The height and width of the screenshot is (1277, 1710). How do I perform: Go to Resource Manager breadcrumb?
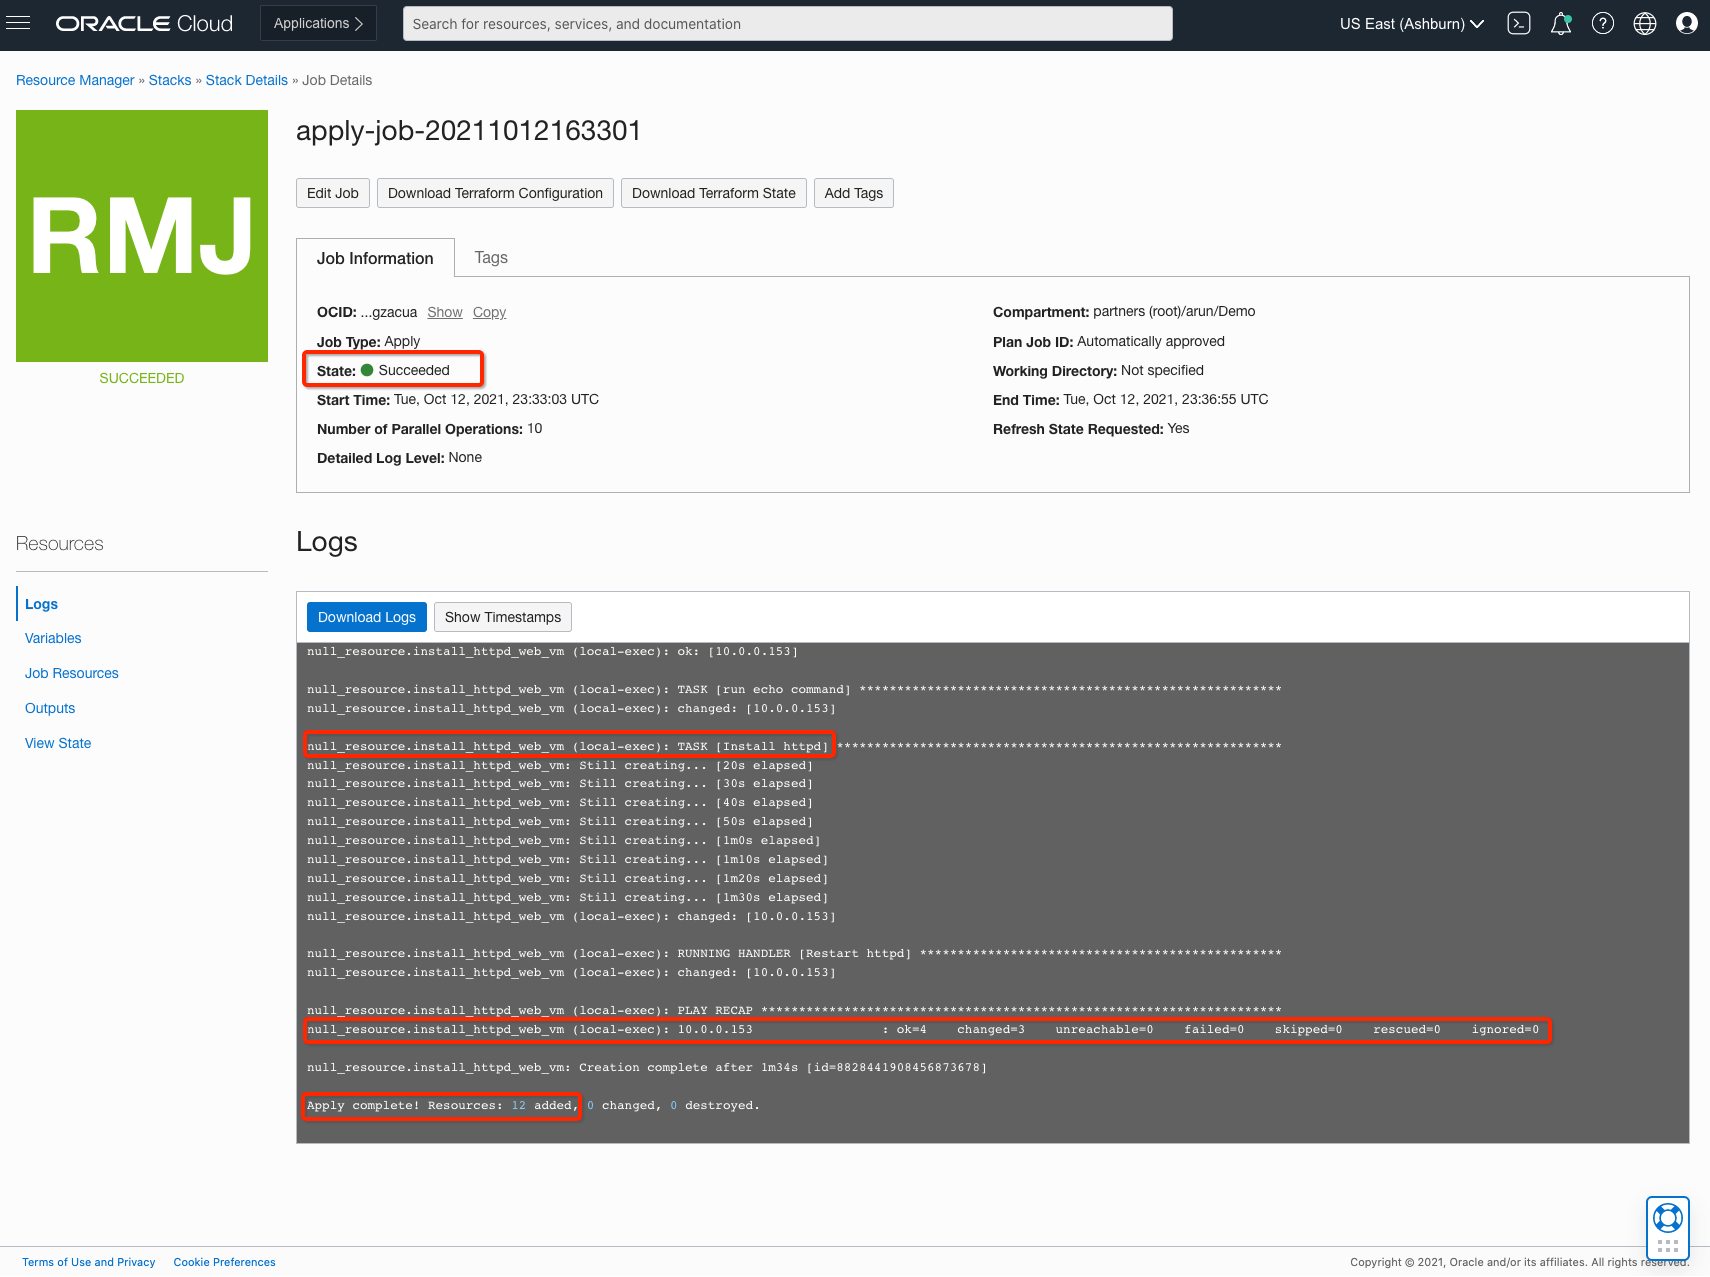(75, 80)
